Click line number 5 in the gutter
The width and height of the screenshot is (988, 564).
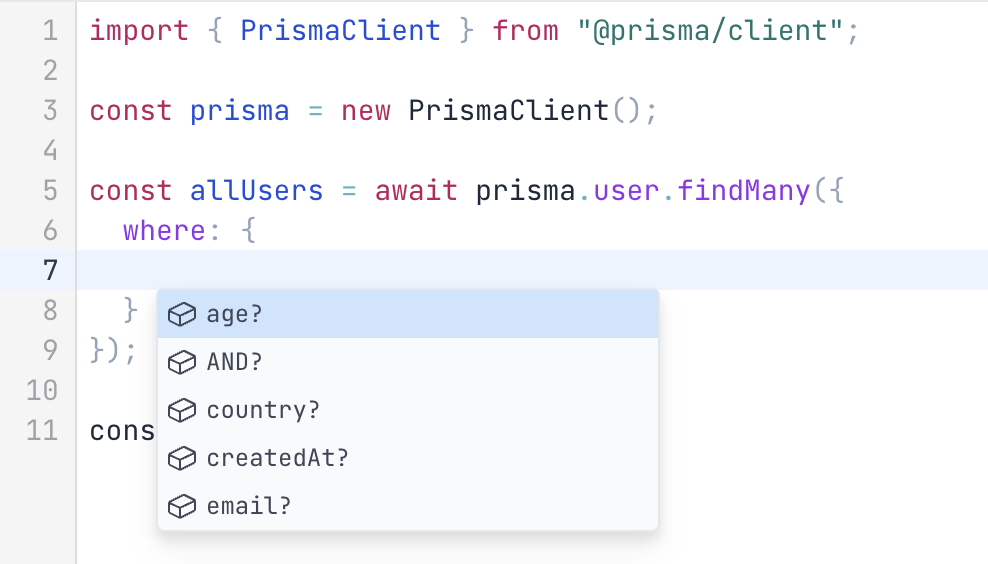[50, 191]
